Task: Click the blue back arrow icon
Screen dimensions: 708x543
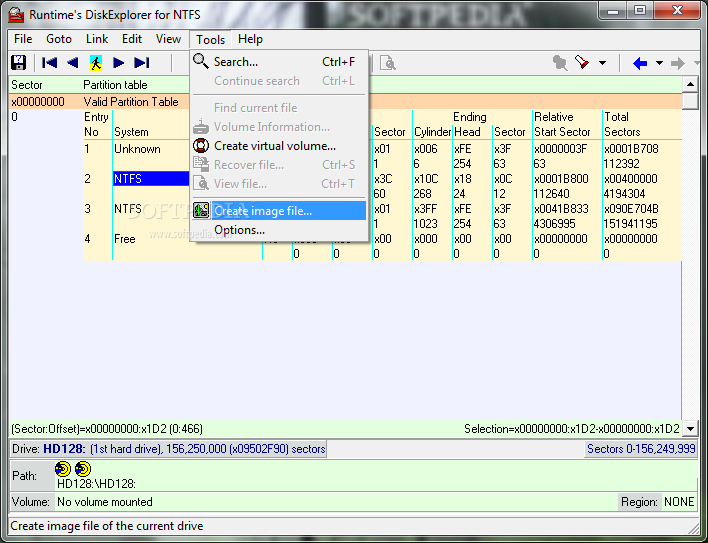Action: click(x=640, y=63)
